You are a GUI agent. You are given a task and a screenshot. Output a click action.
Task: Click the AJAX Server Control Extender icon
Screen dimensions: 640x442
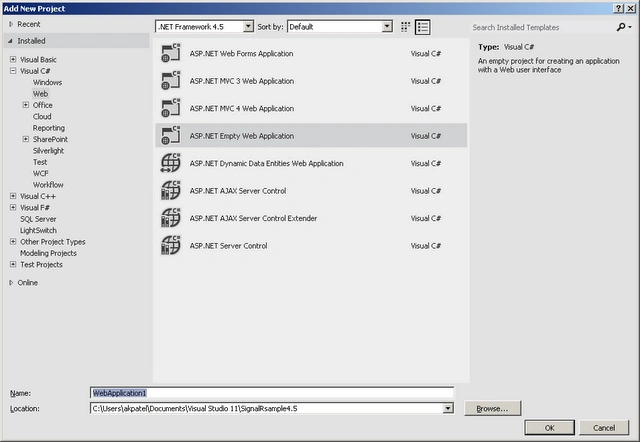point(171,218)
